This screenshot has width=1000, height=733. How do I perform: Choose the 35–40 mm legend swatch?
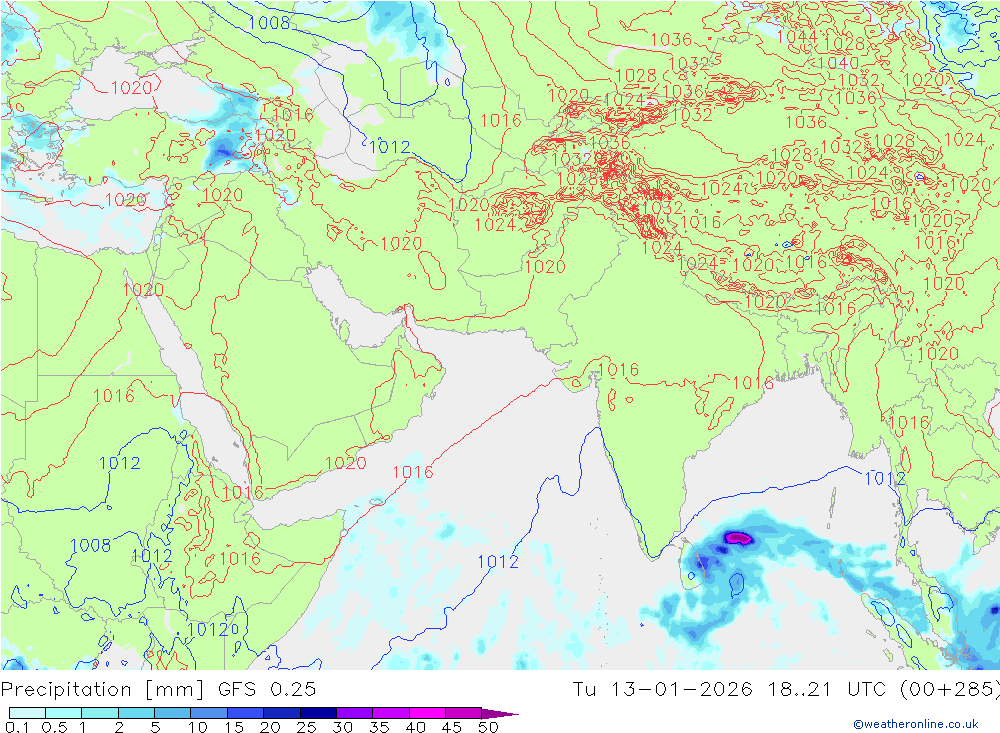390,713
